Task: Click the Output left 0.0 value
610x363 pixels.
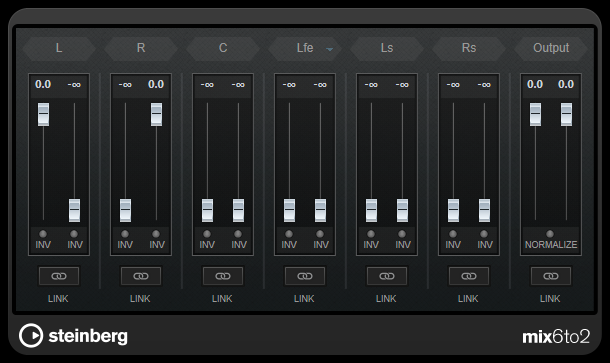Action: click(535, 84)
